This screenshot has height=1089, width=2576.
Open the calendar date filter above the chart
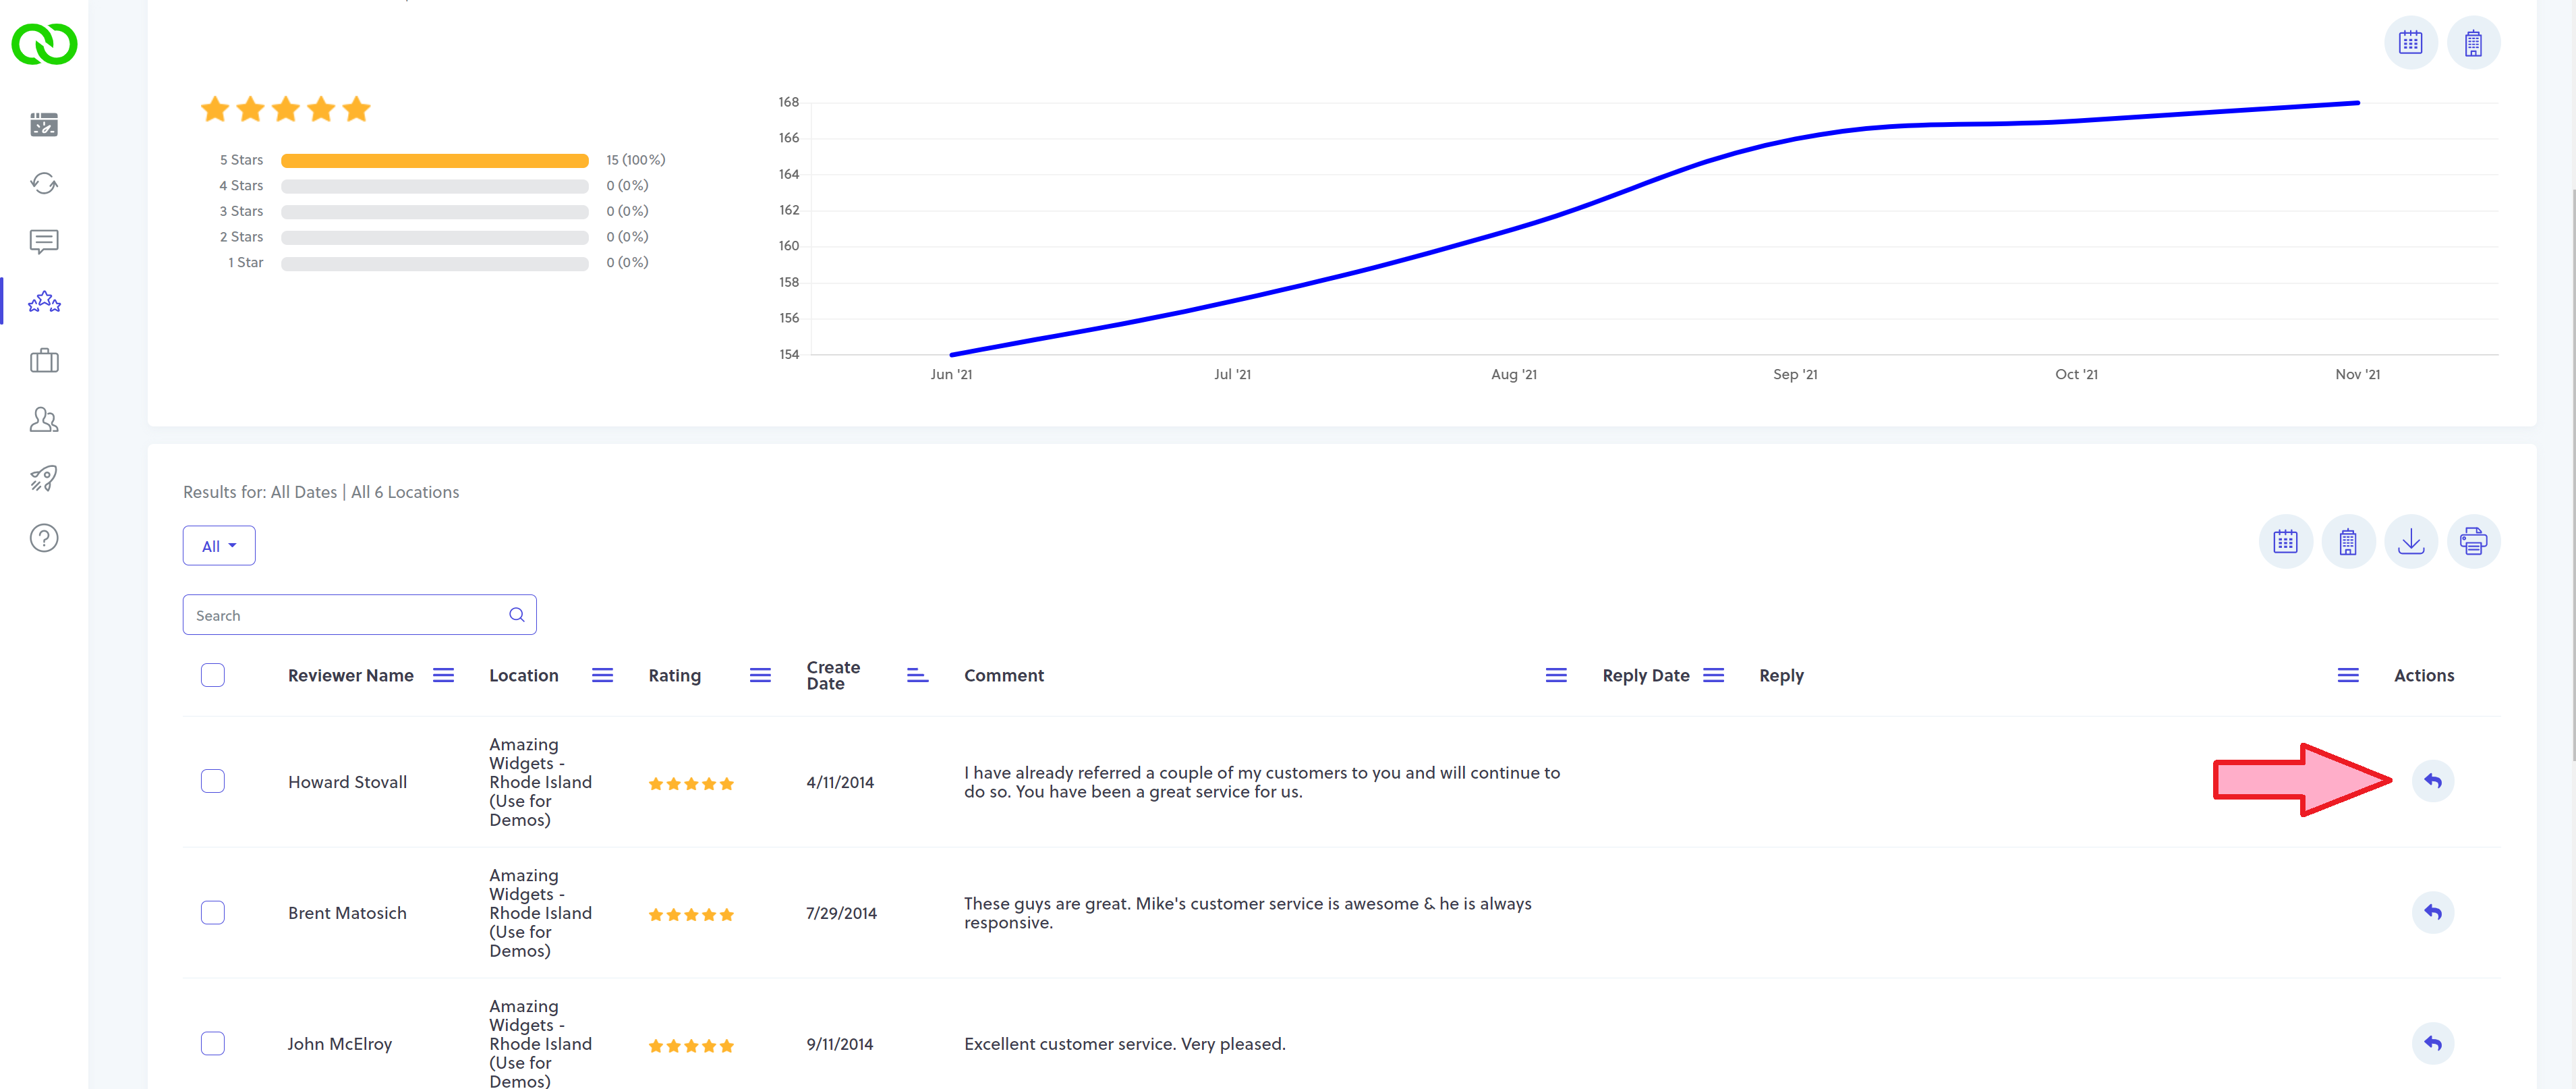pos(2410,43)
